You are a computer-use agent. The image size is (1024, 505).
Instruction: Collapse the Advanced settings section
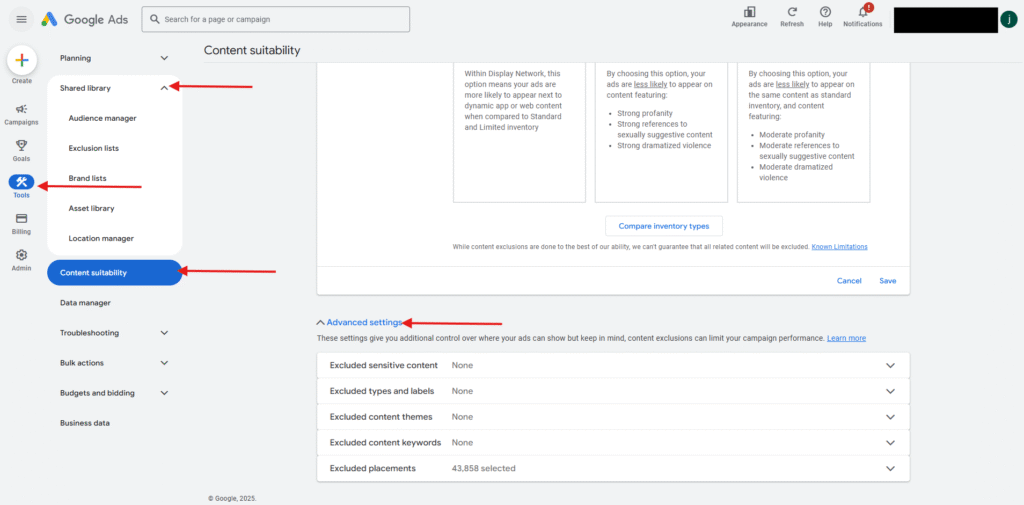coord(359,322)
